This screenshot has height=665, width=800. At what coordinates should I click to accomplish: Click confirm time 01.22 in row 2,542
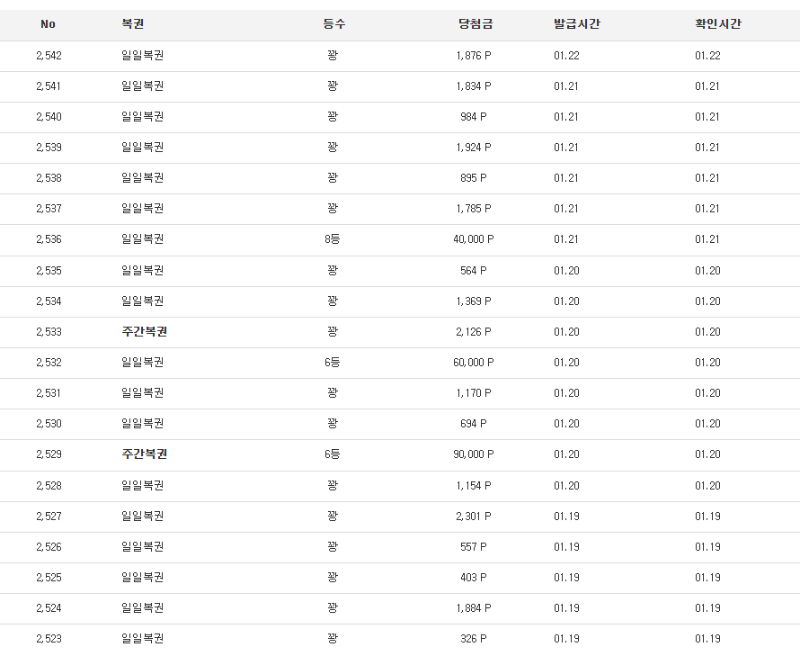pyautogui.click(x=708, y=56)
